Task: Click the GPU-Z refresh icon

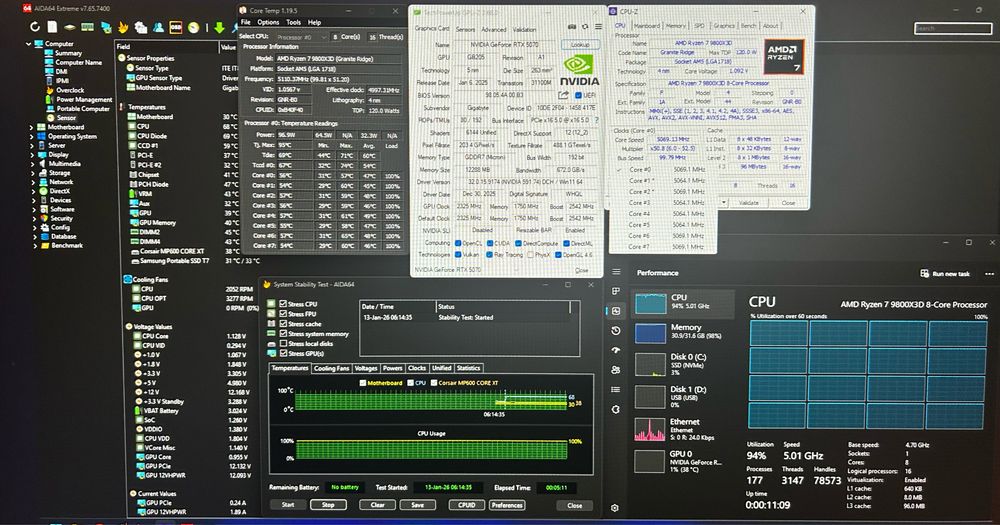Action: click(585, 27)
